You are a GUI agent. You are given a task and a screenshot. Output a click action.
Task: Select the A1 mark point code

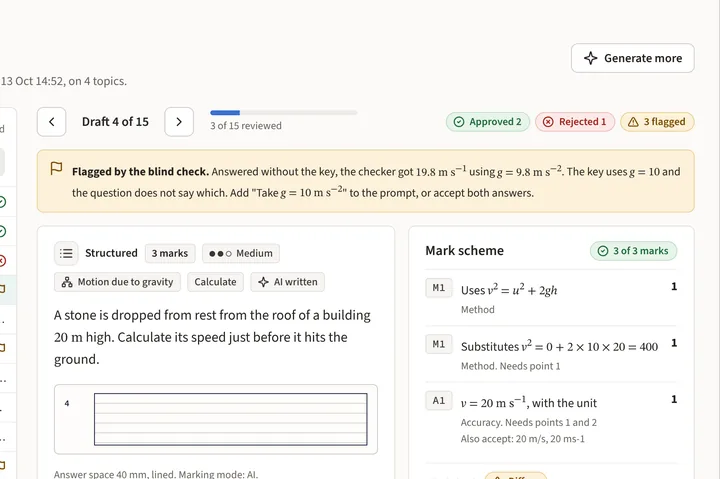(x=439, y=401)
